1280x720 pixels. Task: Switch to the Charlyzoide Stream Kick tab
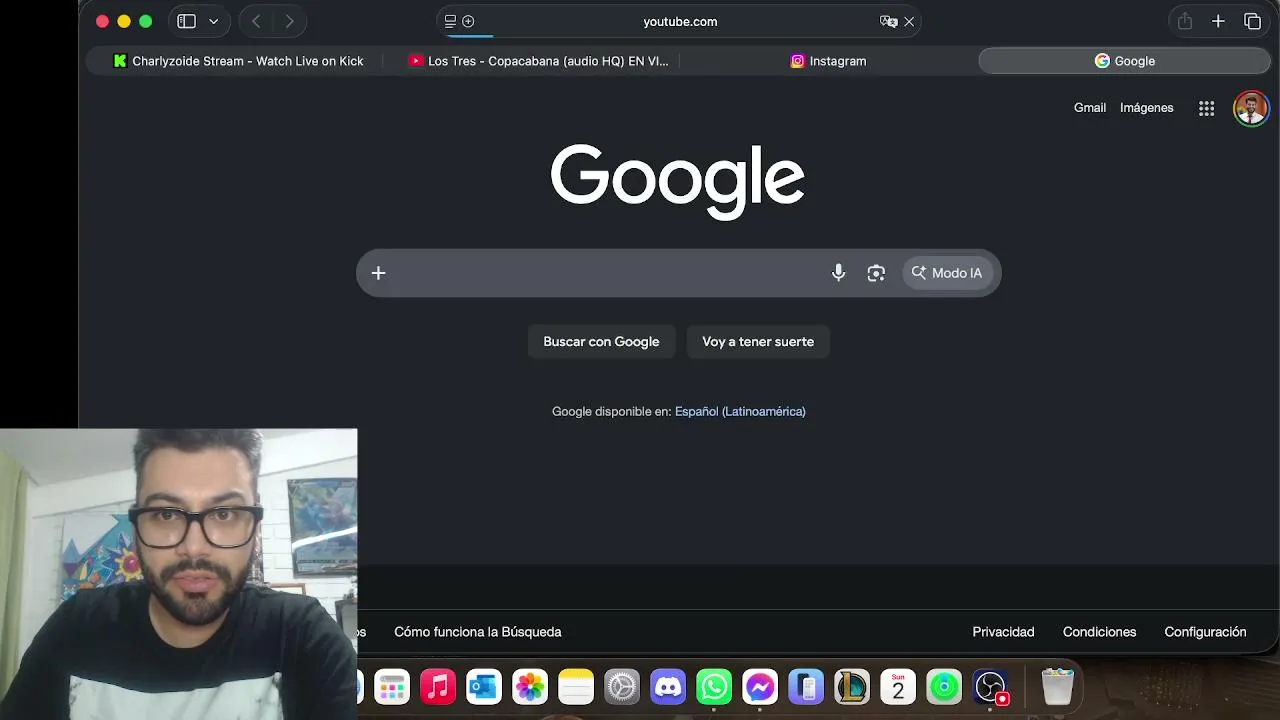238,61
